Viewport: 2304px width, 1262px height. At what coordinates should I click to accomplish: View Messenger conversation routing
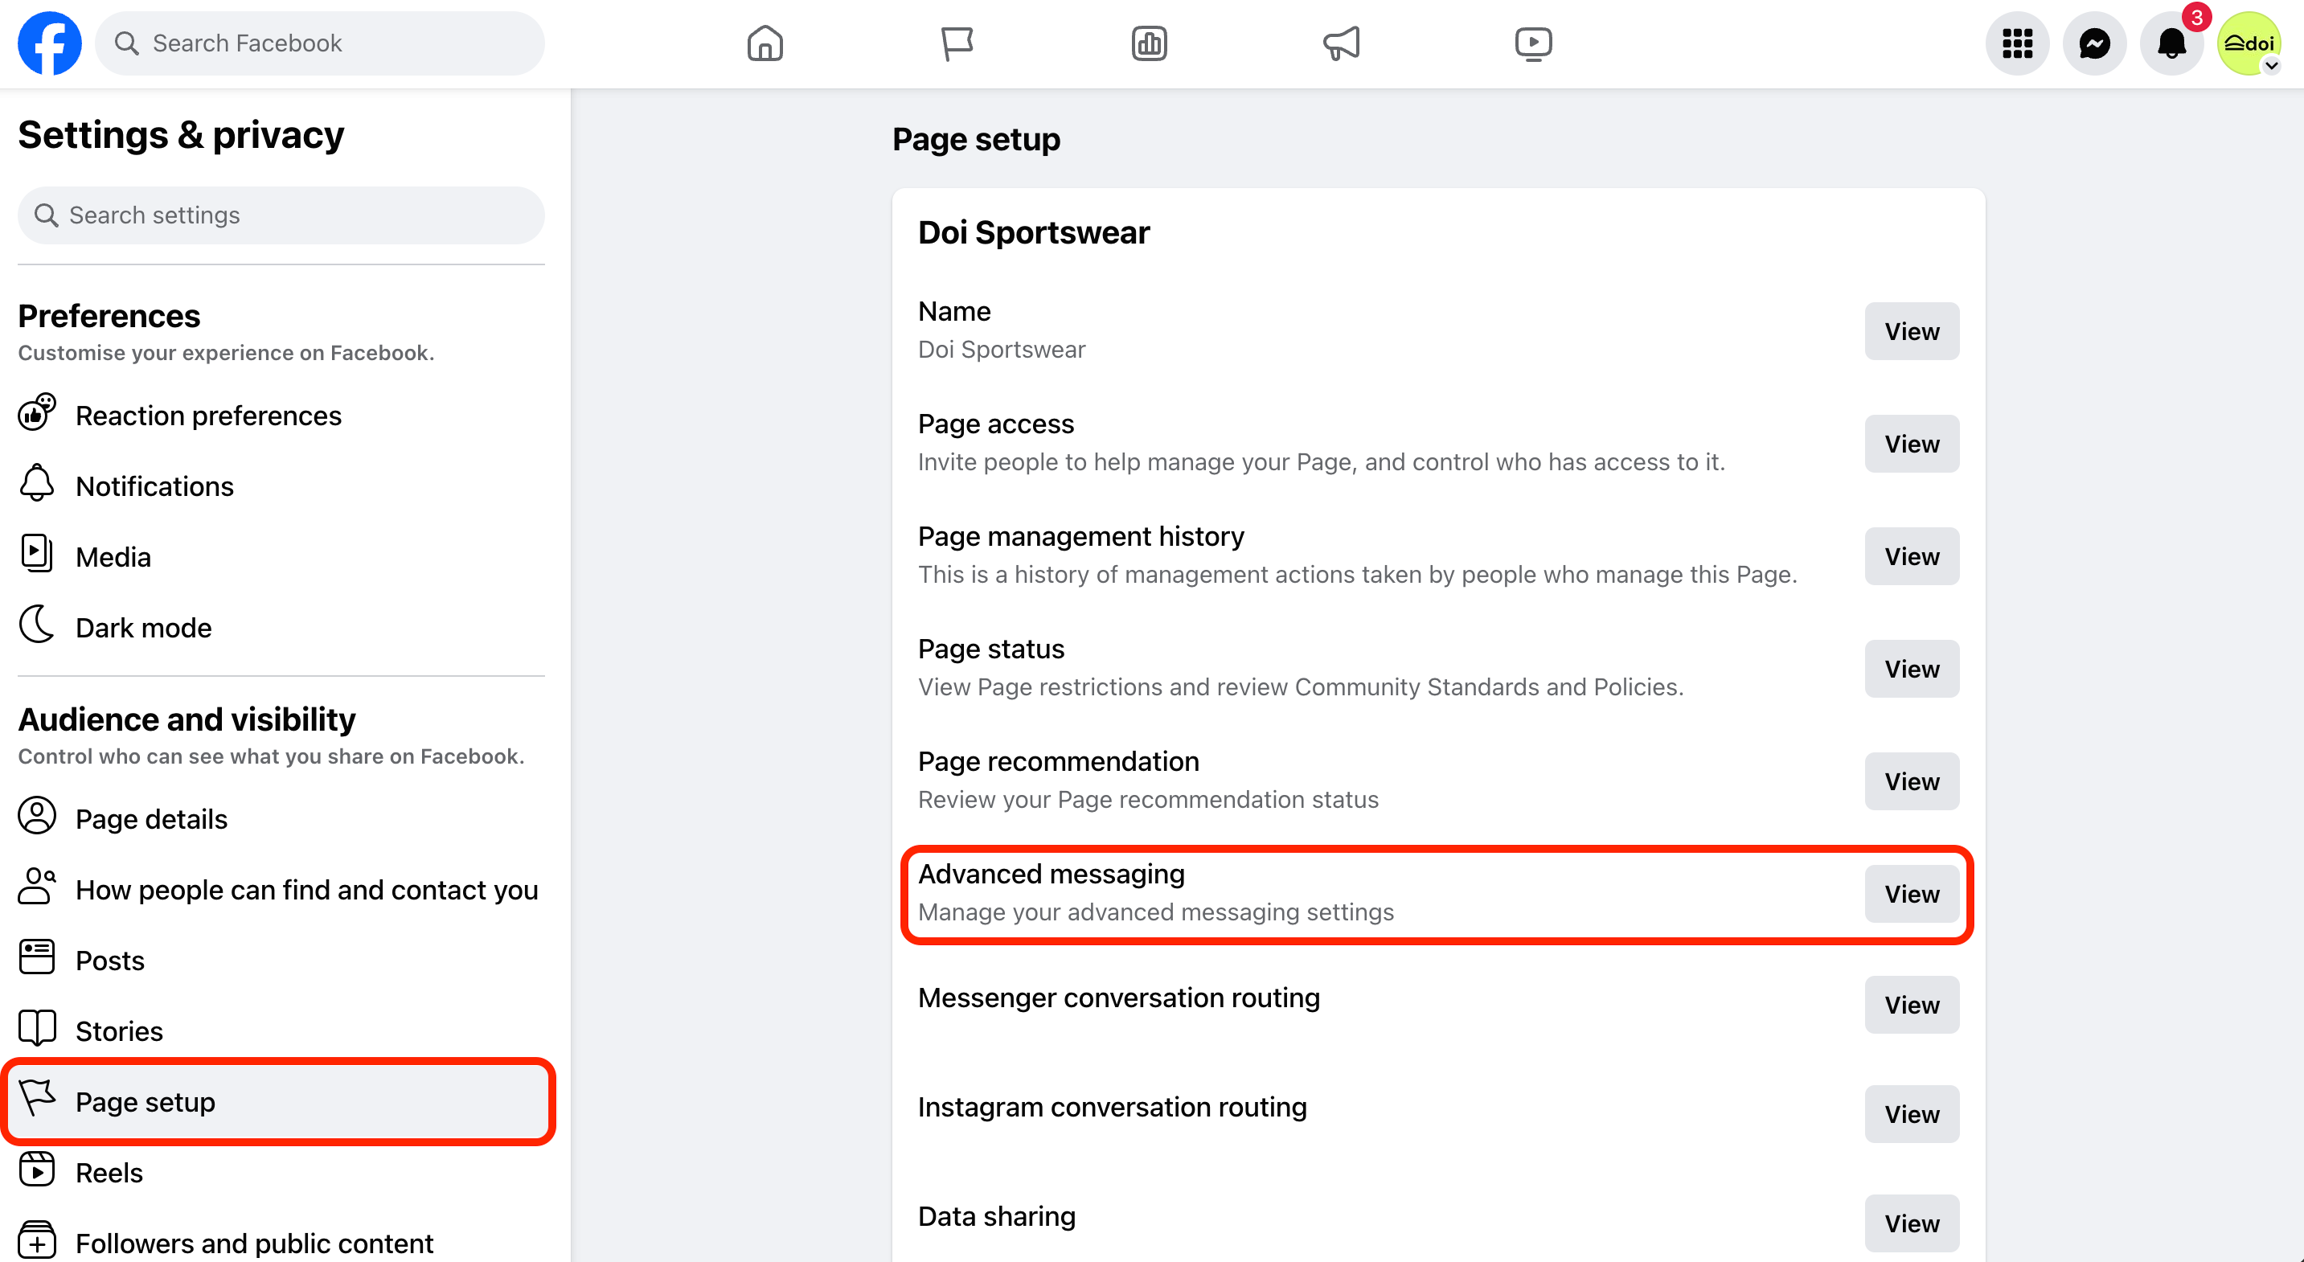pos(1911,1005)
